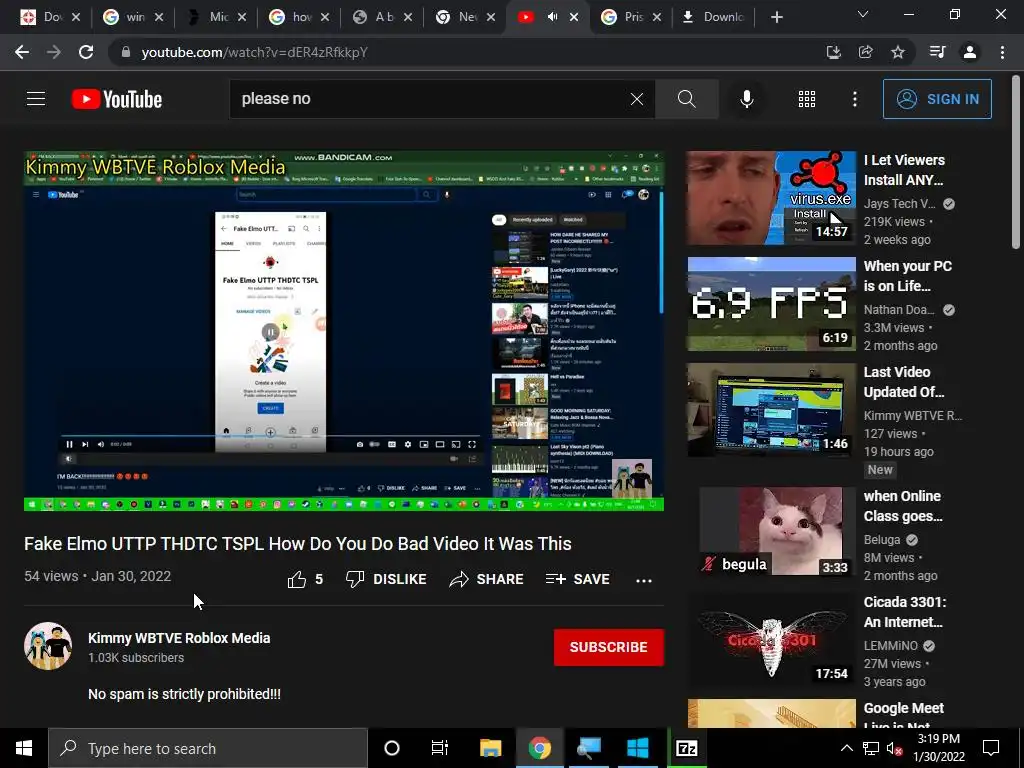The image size is (1024, 768).
Task: Open the tab search chevron
Action: [x=863, y=14]
